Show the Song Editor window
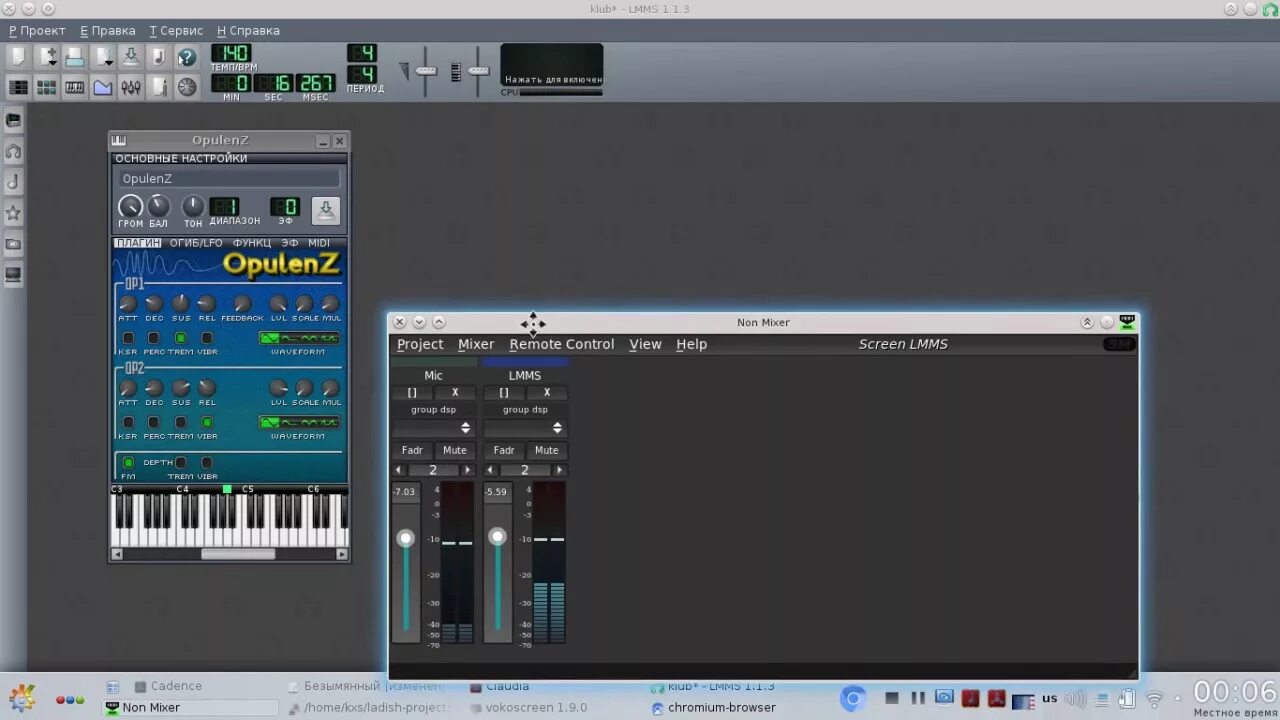Viewport: 1280px width, 720px height. 18,87
